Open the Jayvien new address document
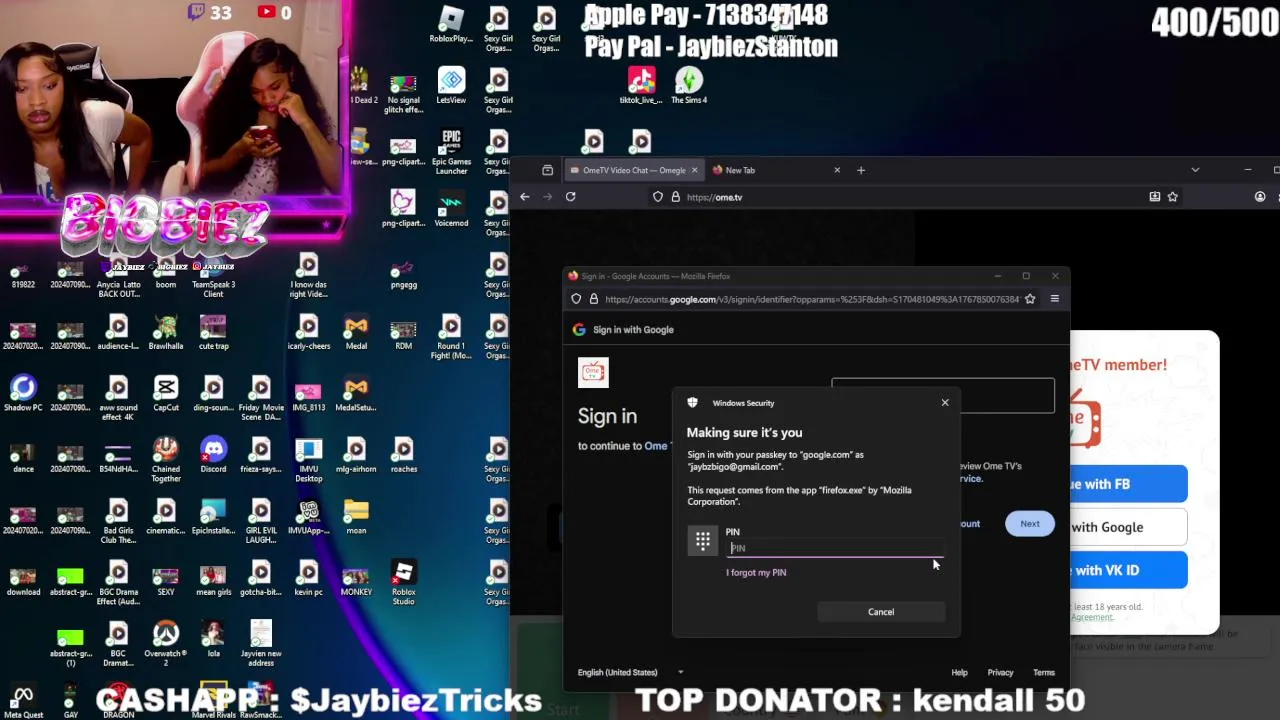This screenshot has width=1280, height=720. click(x=261, y=643)
